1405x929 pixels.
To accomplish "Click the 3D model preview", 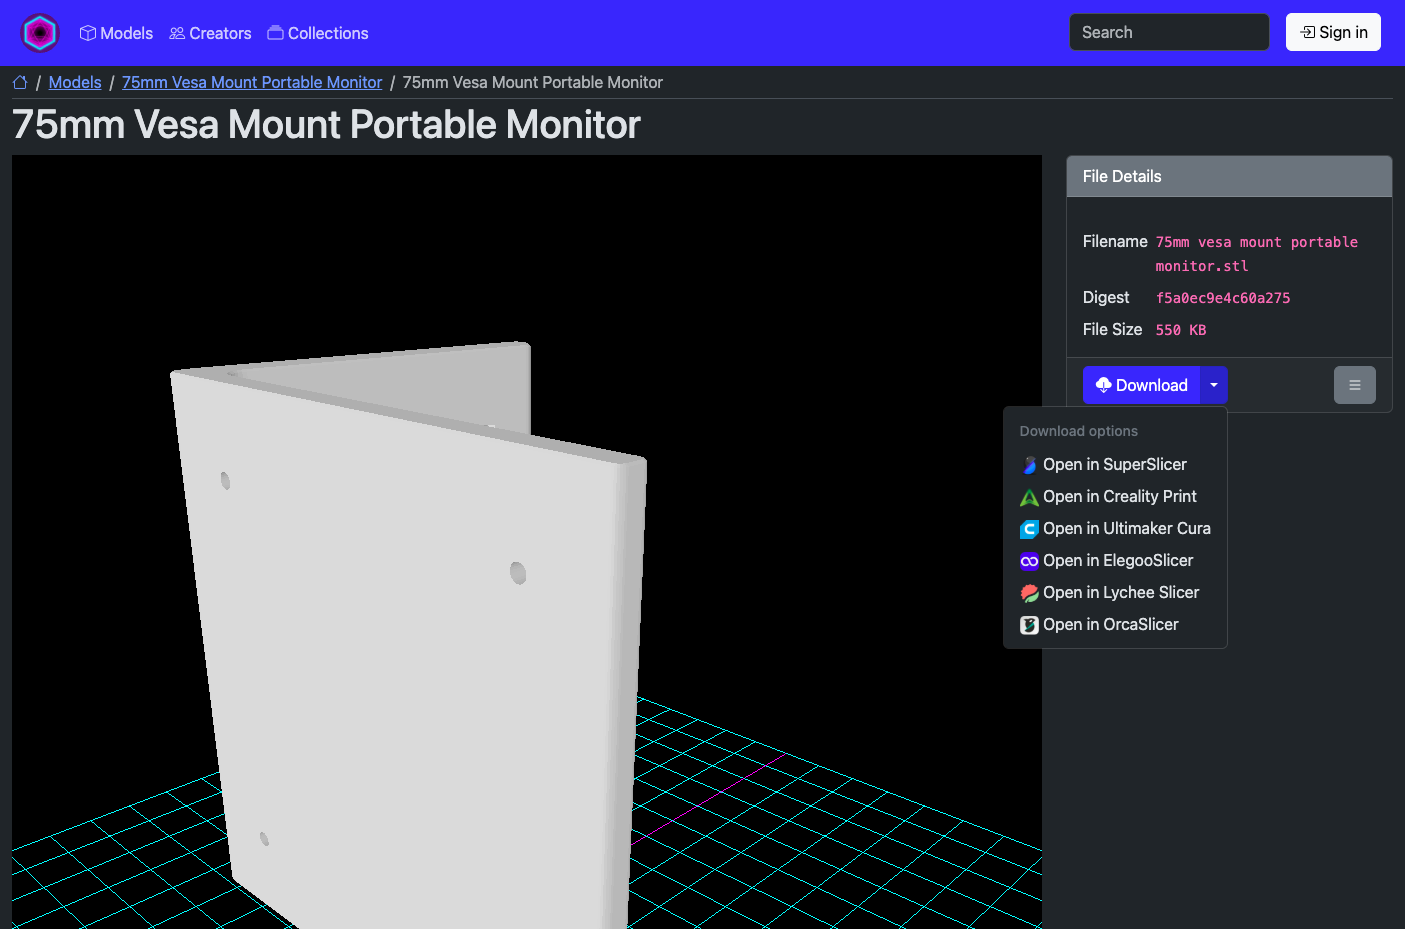I will pyautogui.click(x=527, y=542).
